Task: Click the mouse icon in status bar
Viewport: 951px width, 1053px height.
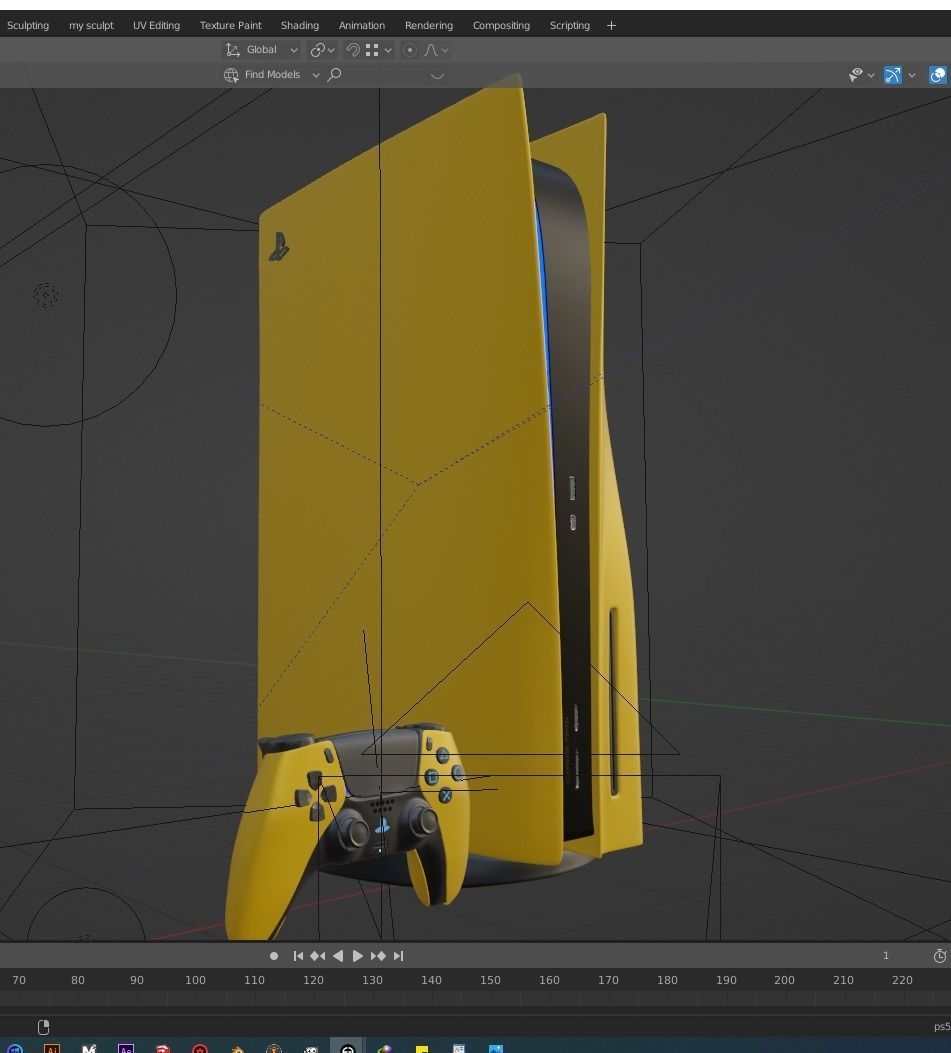Action: tap(44, 1027)
